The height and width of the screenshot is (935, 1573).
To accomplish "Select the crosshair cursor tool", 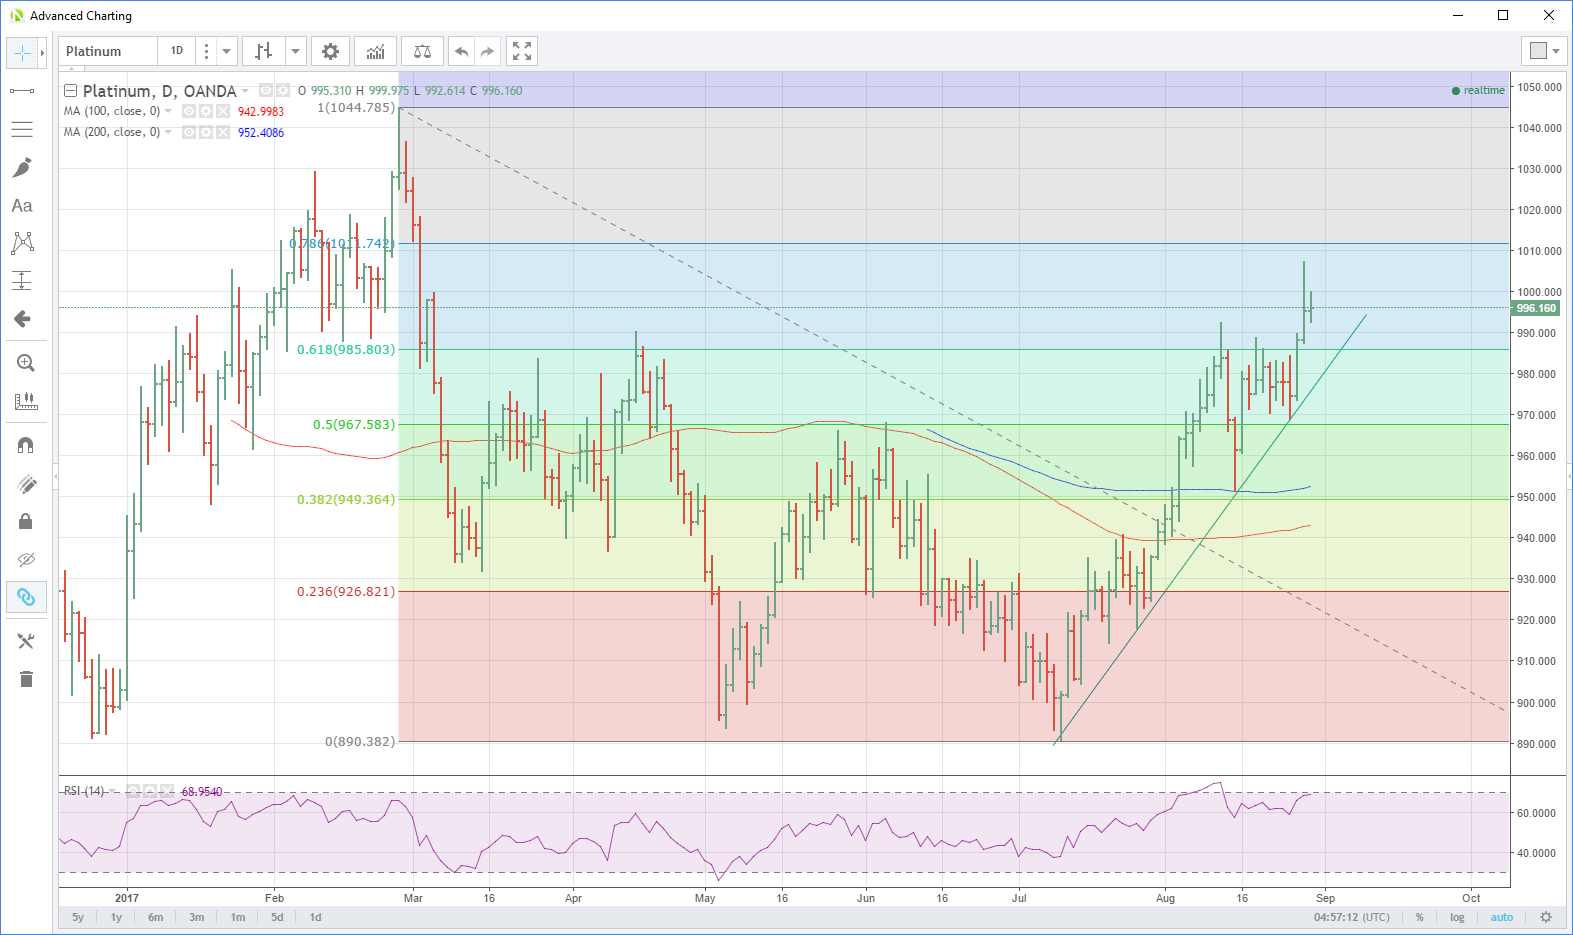I will pyautogui.click(x=22, y=52).
